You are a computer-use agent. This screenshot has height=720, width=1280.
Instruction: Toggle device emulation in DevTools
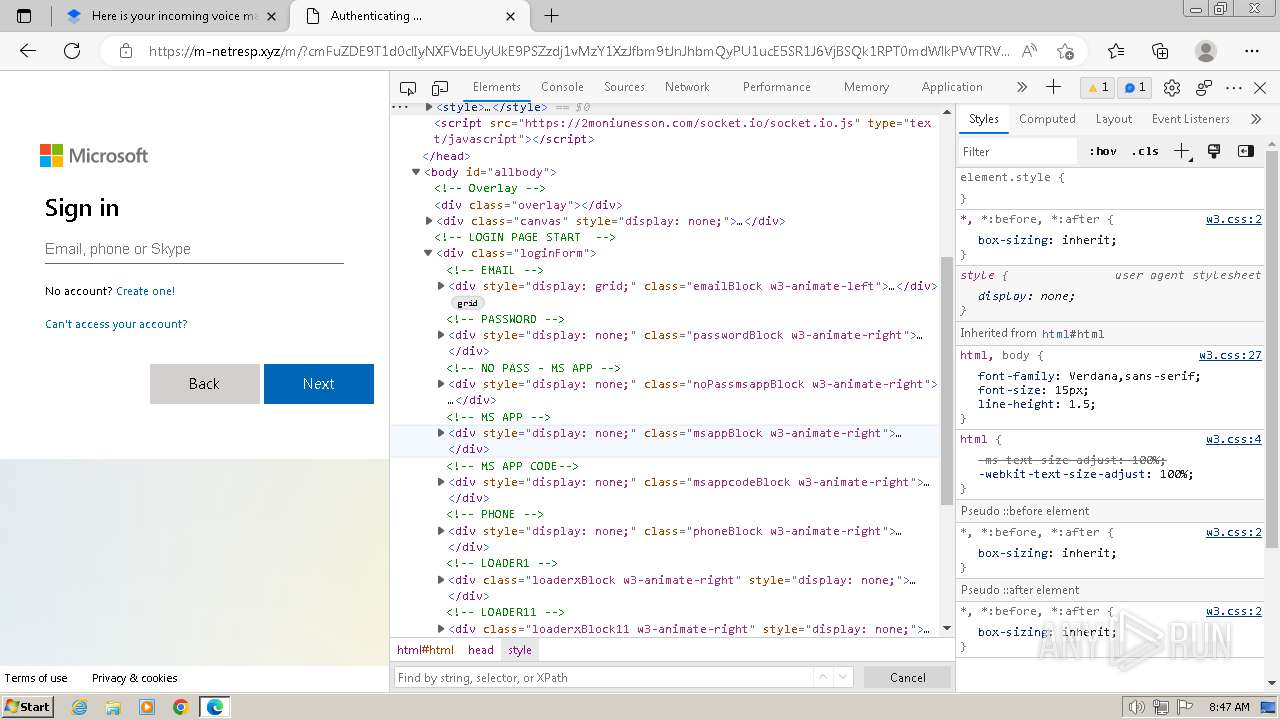[440, 88]
